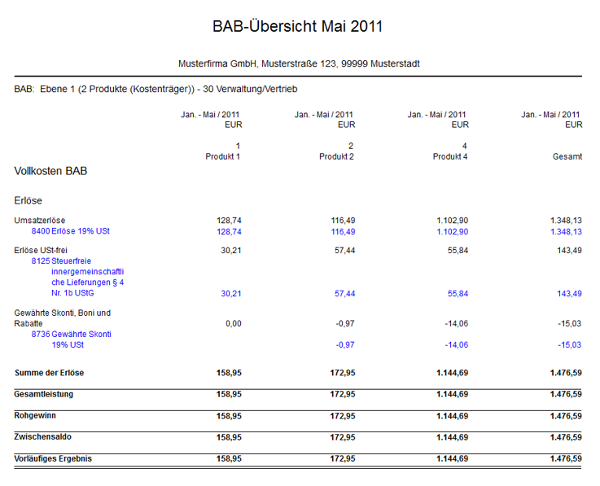The width and height of the screenshot is (600, 486).
Task: Click the 'Umsatzerlöse' row label
Action: coord(39,220)
